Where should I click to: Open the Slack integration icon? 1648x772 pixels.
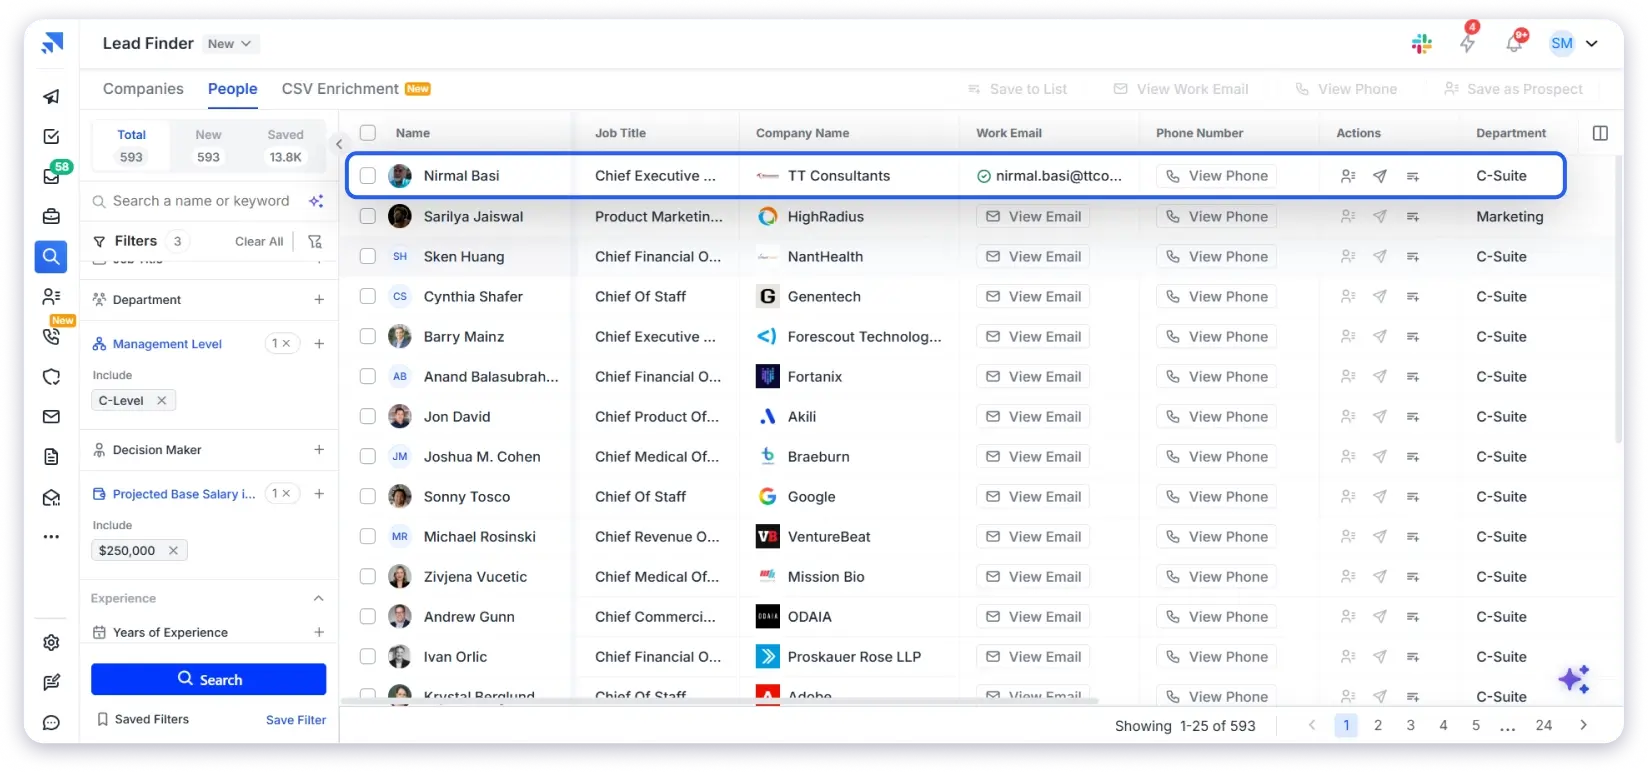tap(1421, 44)
